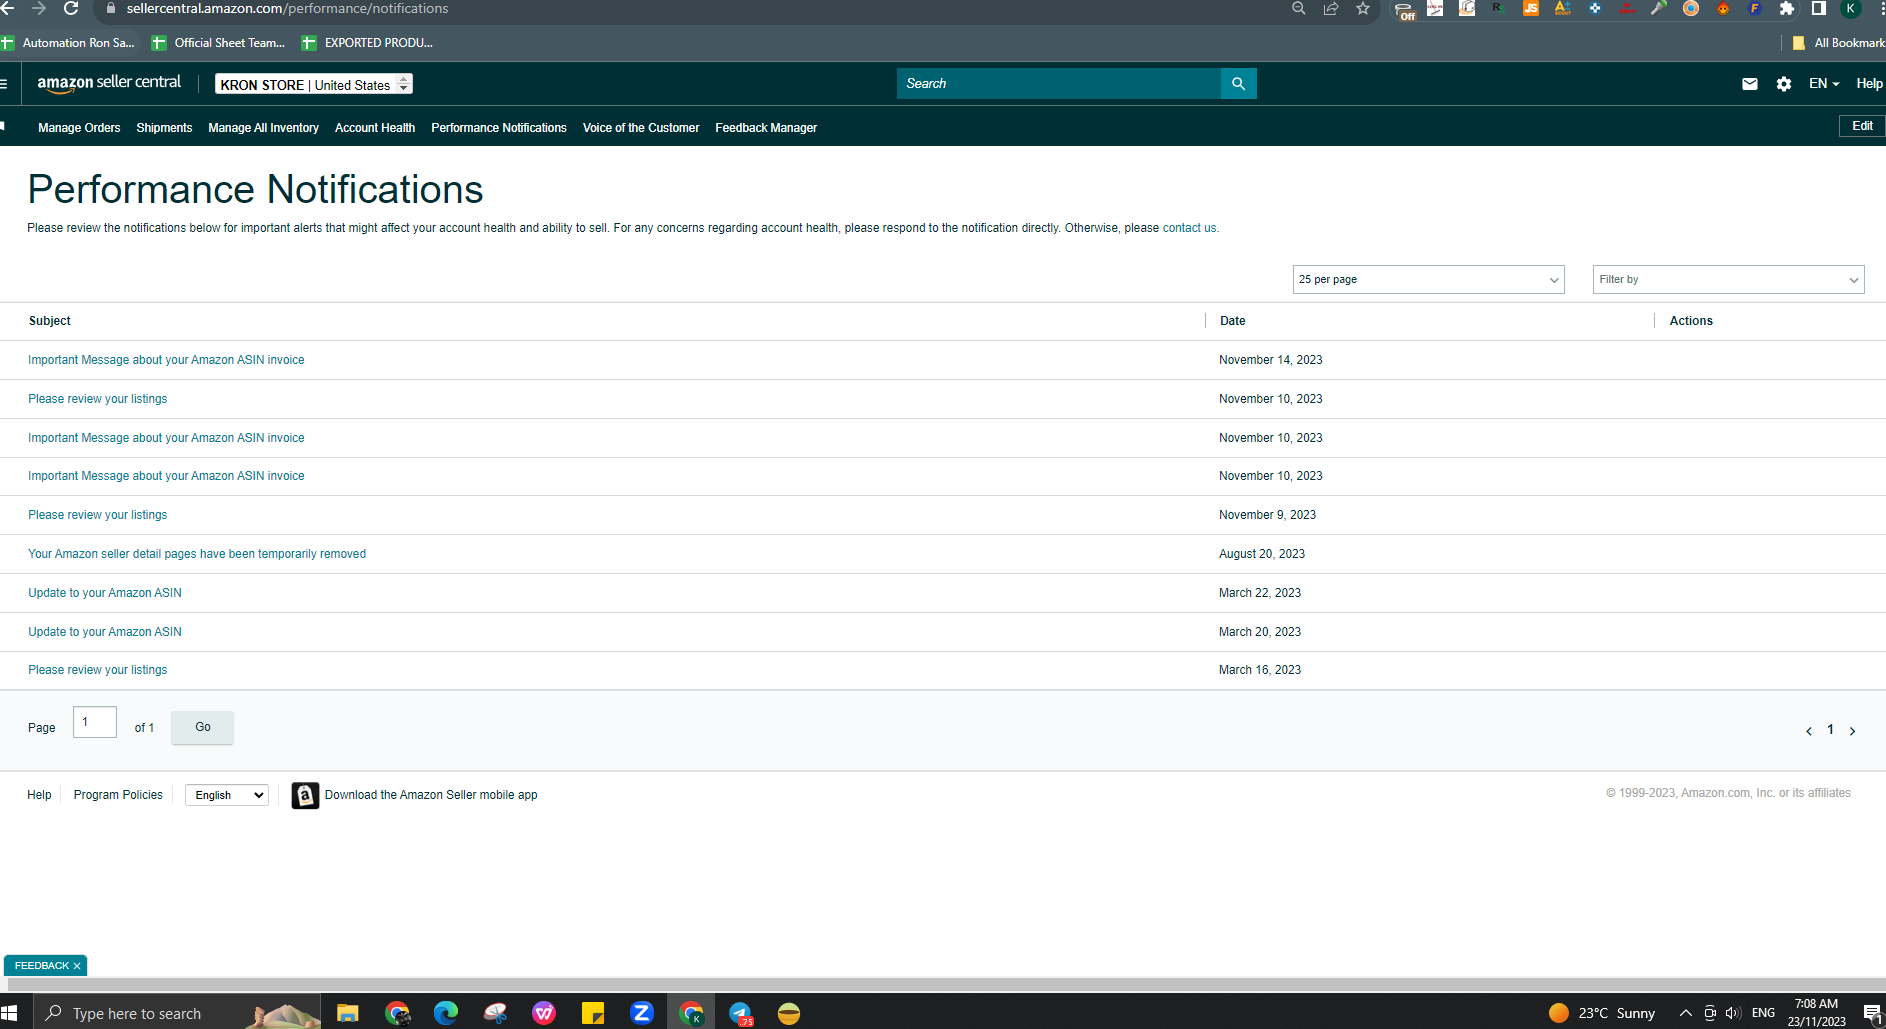Click the volume speaker icon in system tray
This screenshot has width=1886, height=1029.
pos(1733,1013)
